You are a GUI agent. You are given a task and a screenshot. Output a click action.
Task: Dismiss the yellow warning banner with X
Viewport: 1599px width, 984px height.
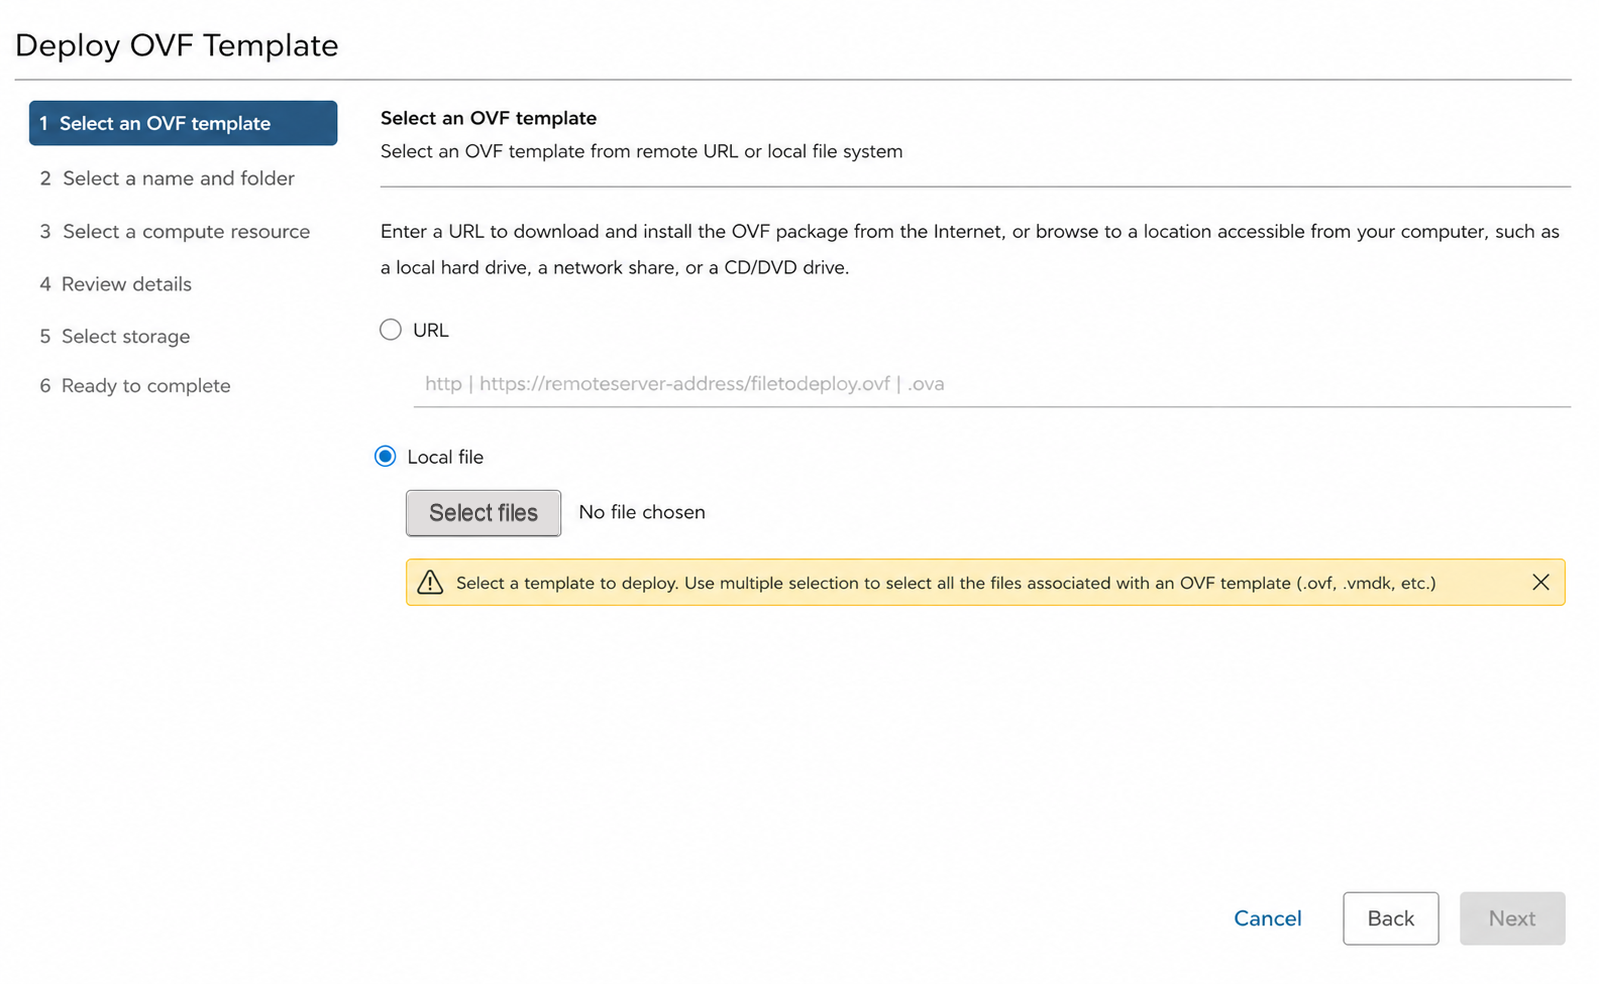click(x=1540, y=582)
